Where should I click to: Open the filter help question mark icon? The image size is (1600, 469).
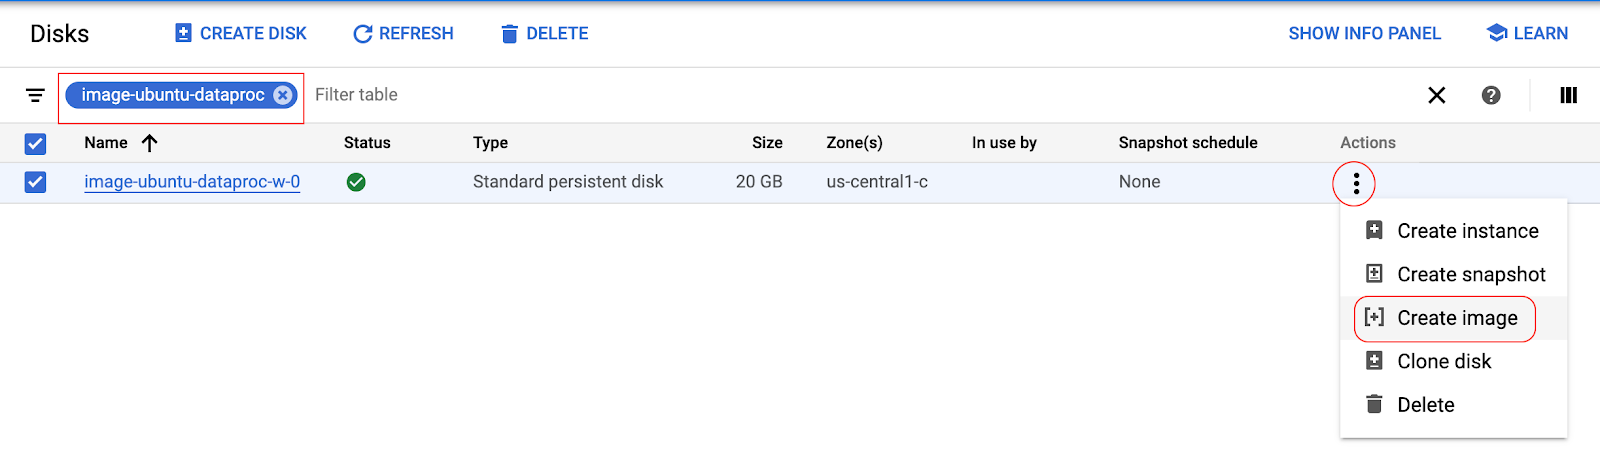coord(1491,95)
